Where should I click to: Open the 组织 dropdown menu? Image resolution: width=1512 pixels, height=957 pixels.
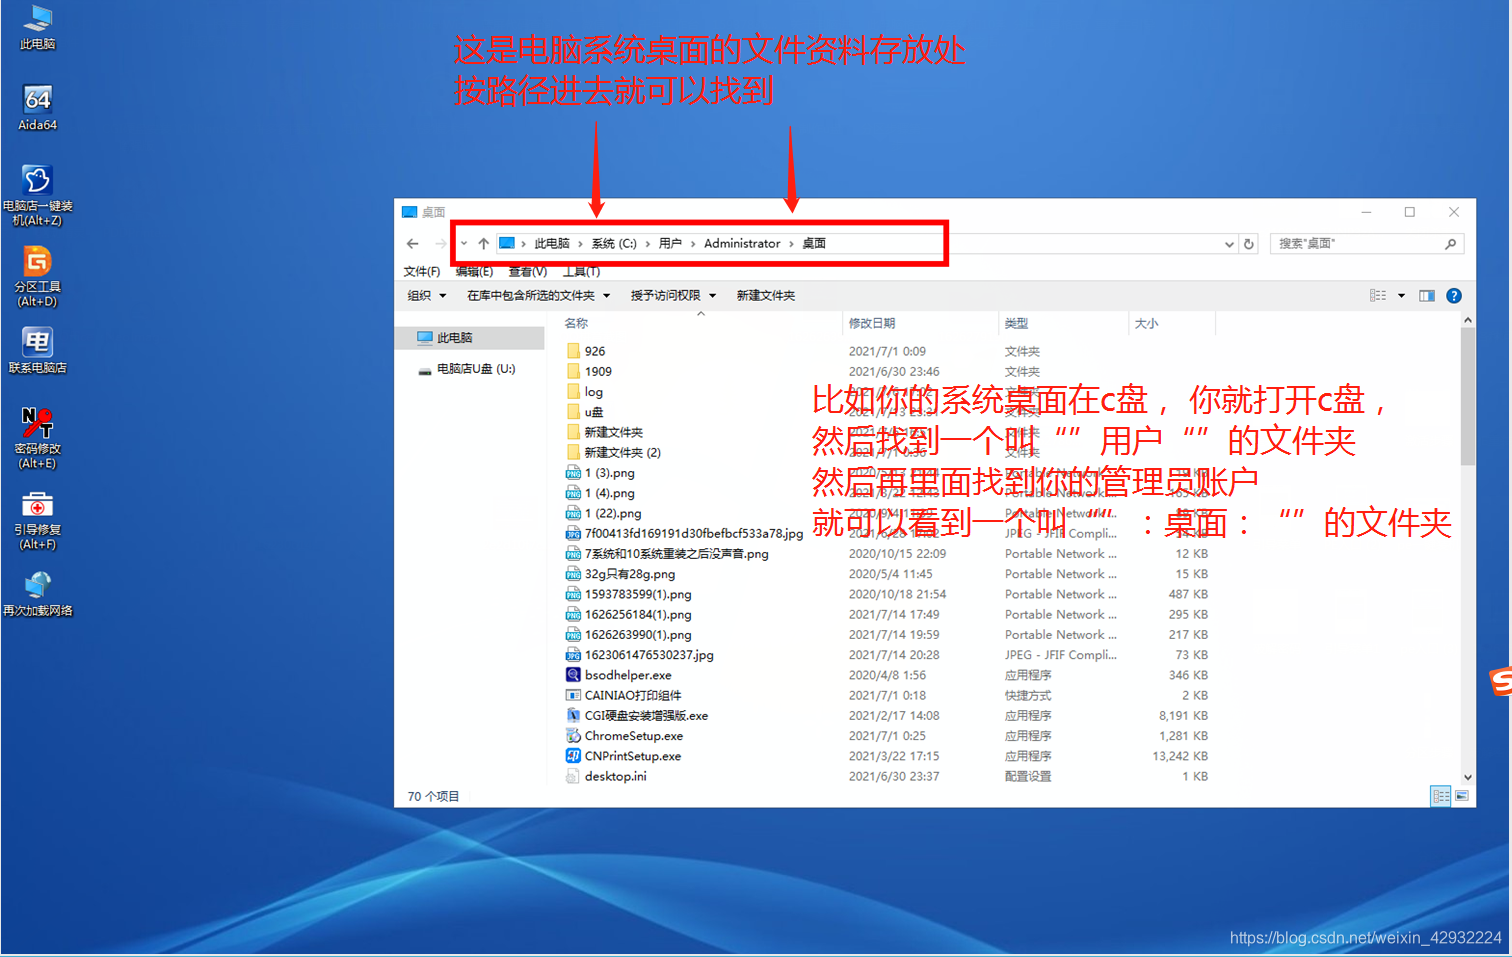tap(427, 295)
